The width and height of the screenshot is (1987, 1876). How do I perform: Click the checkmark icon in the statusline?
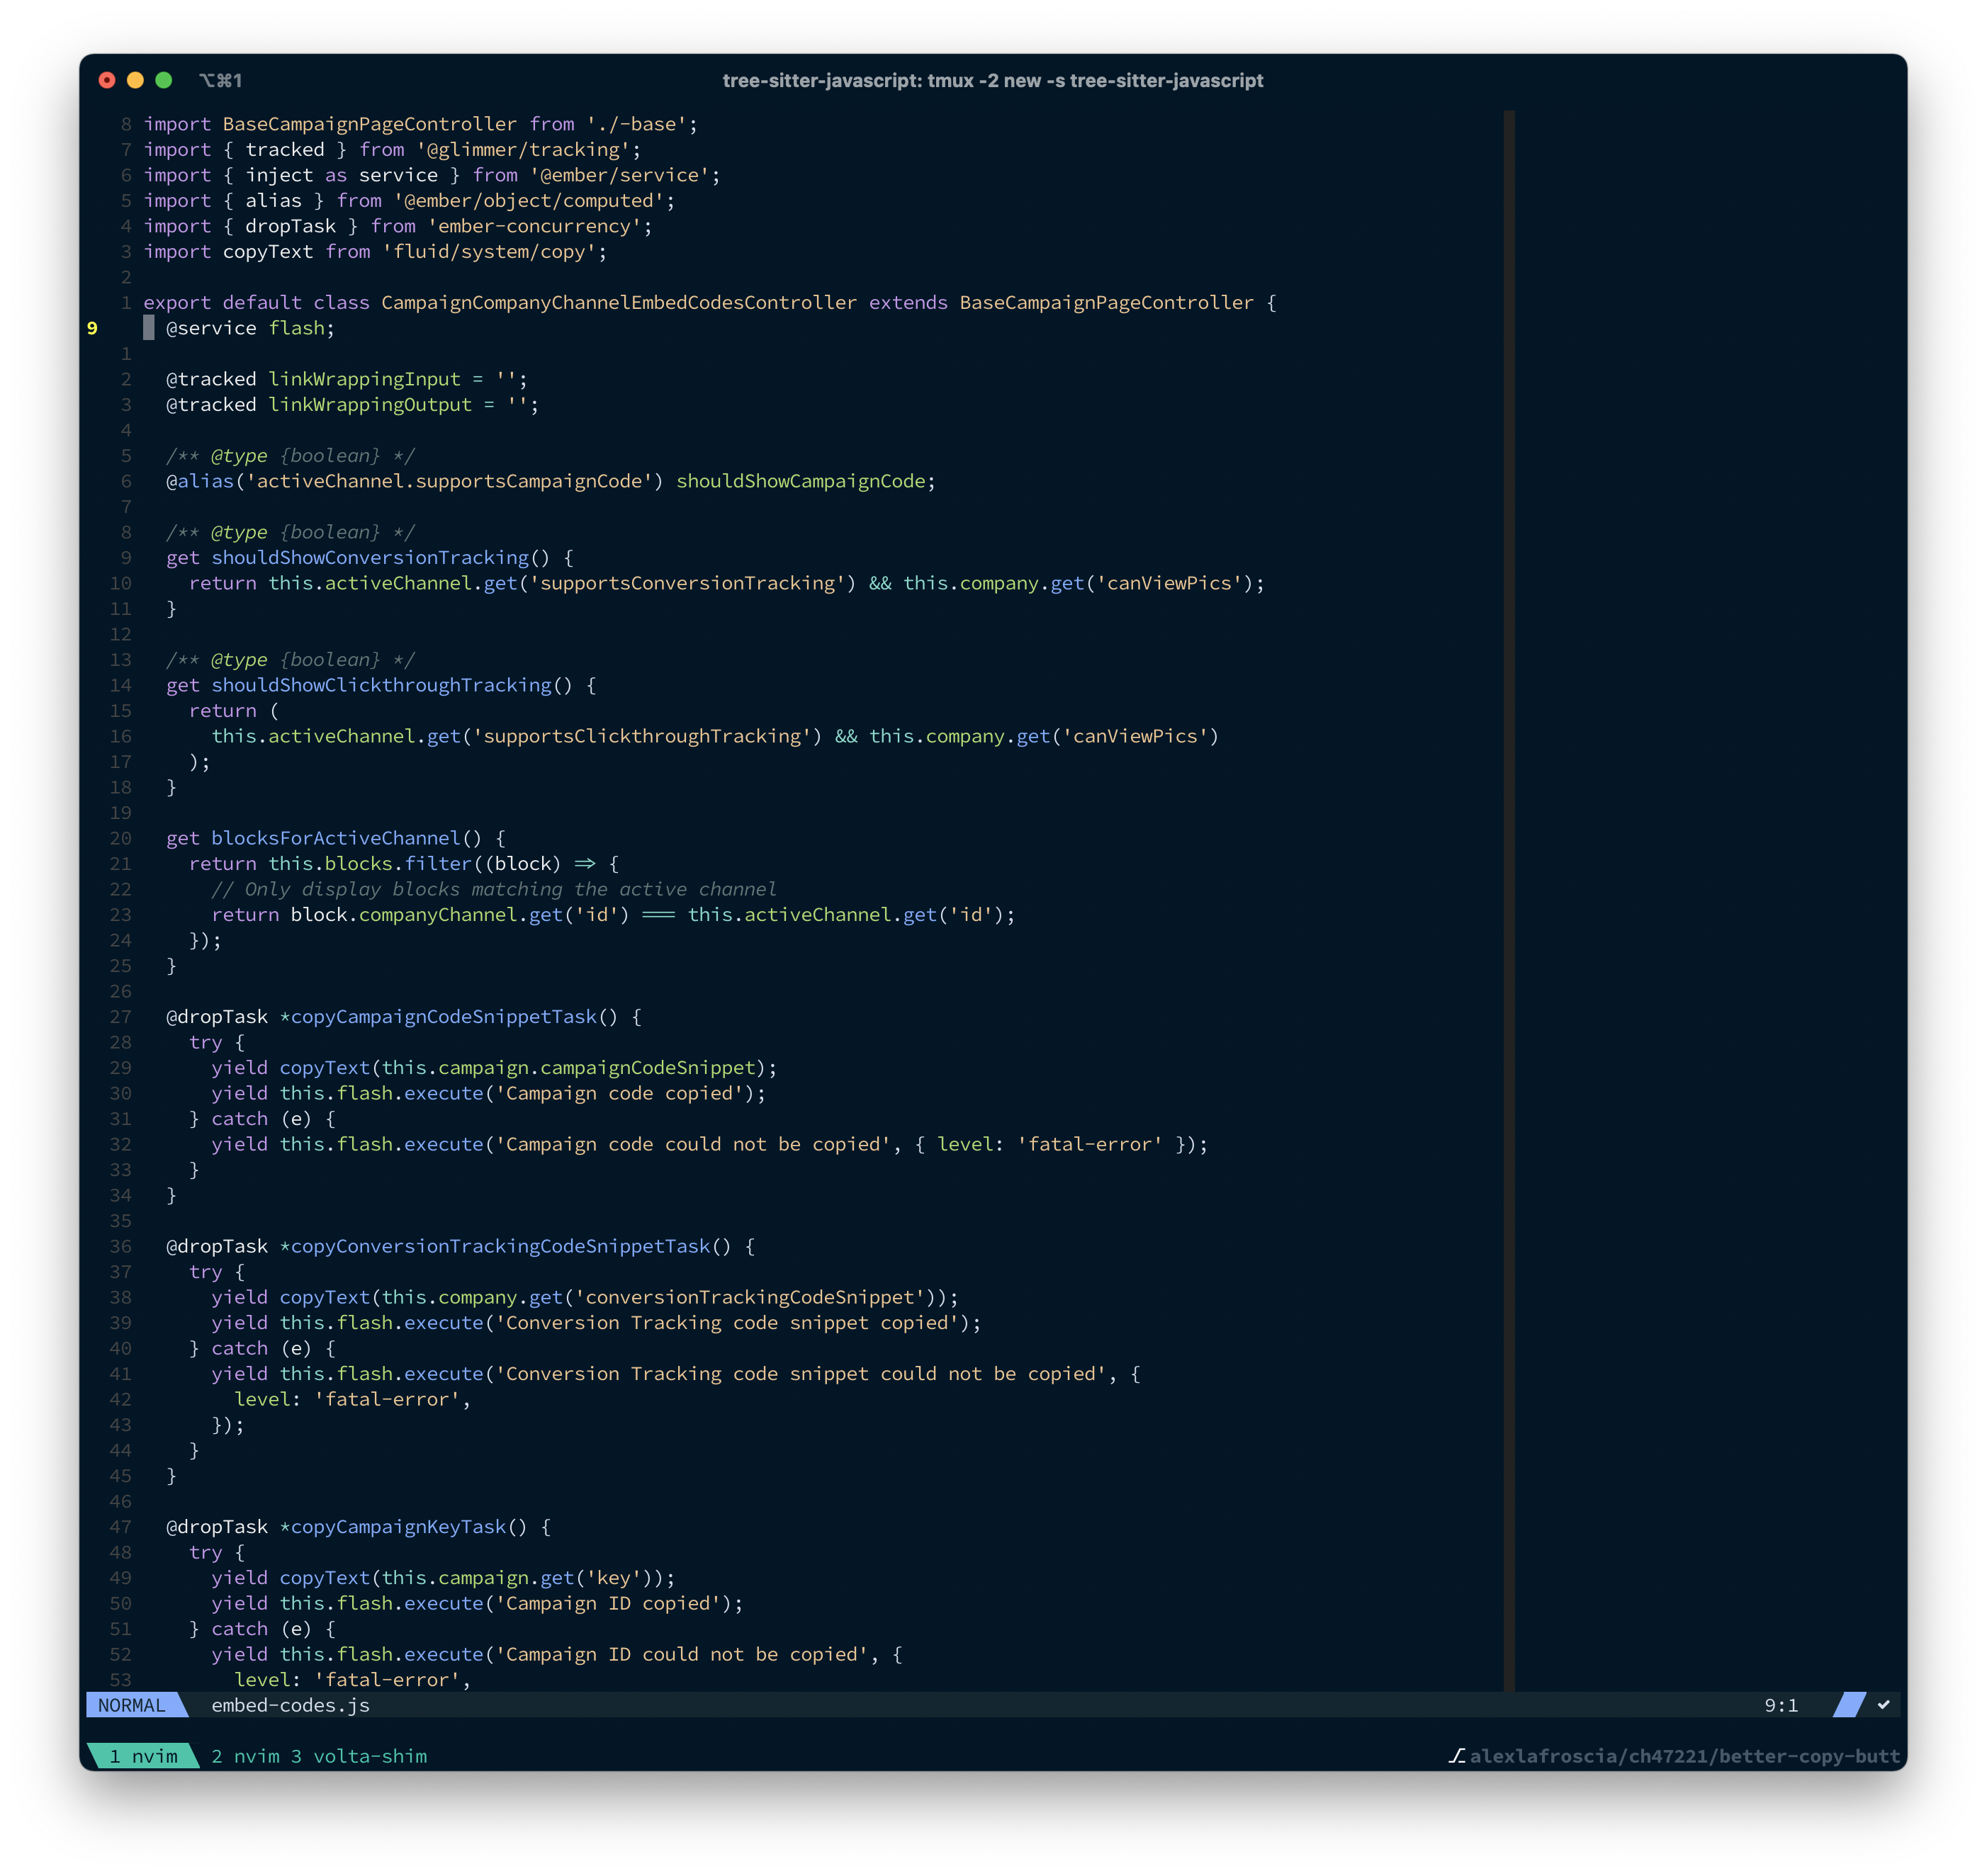pos(1883,1705)
